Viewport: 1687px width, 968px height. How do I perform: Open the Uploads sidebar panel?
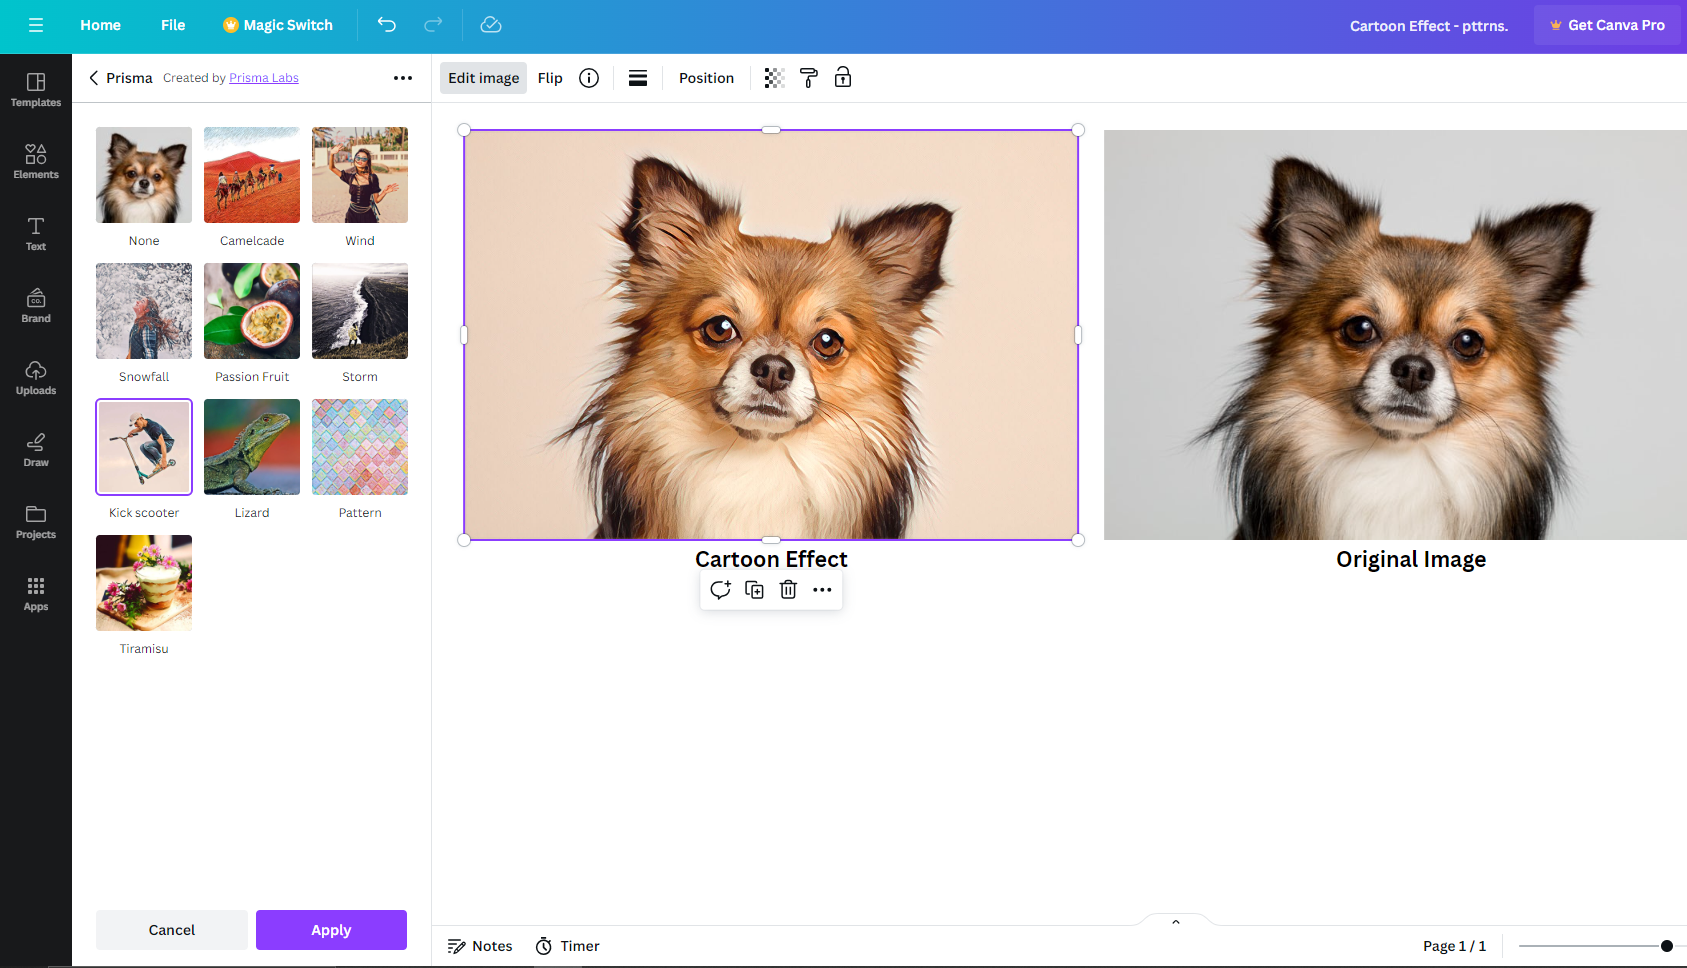[36, 378]
